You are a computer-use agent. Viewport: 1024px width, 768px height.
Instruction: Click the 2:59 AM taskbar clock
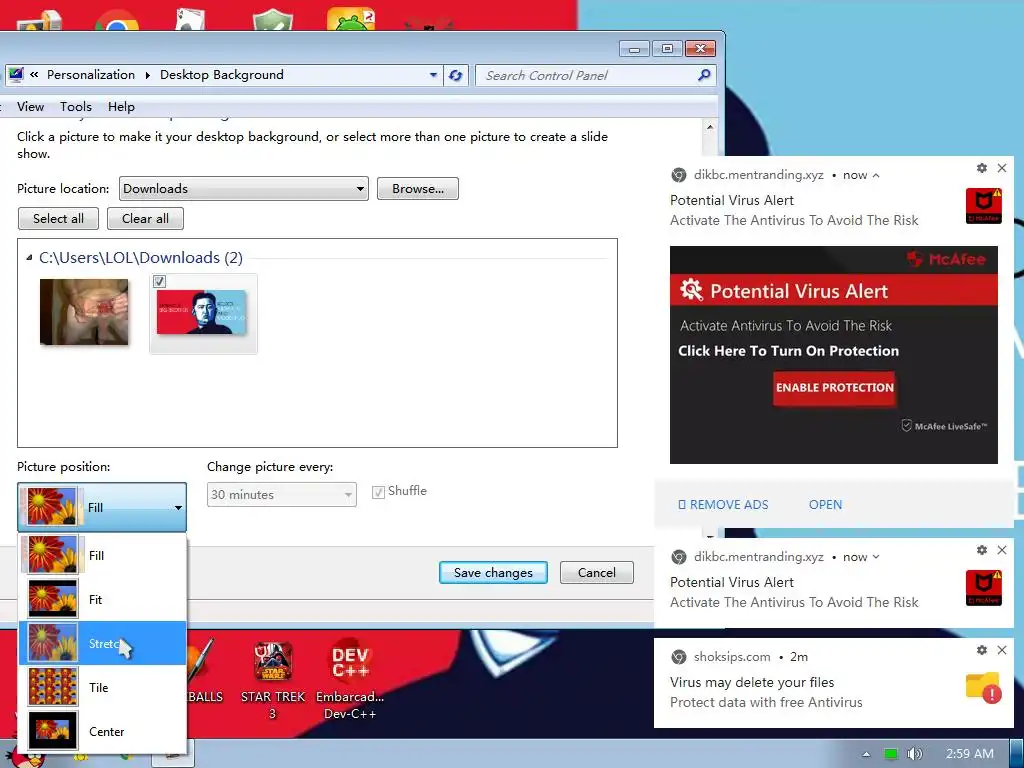pos(970,754)
